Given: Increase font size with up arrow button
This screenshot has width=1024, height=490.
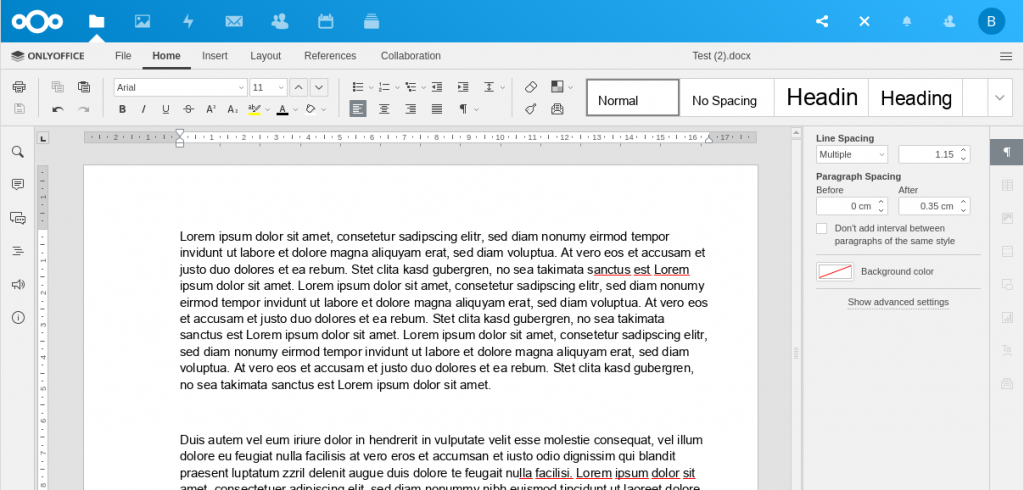Looking at the screenshot, I should [x=298, y=87].
